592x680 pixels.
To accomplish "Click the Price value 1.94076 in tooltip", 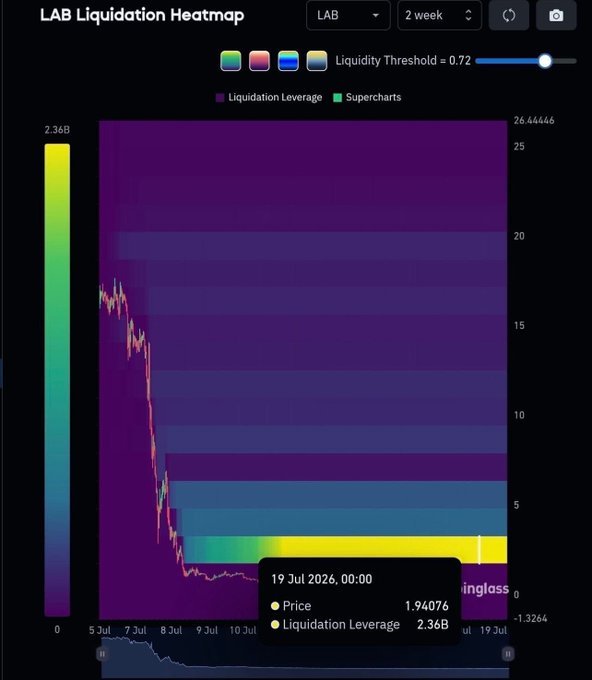I will click(x=427, y=606).
